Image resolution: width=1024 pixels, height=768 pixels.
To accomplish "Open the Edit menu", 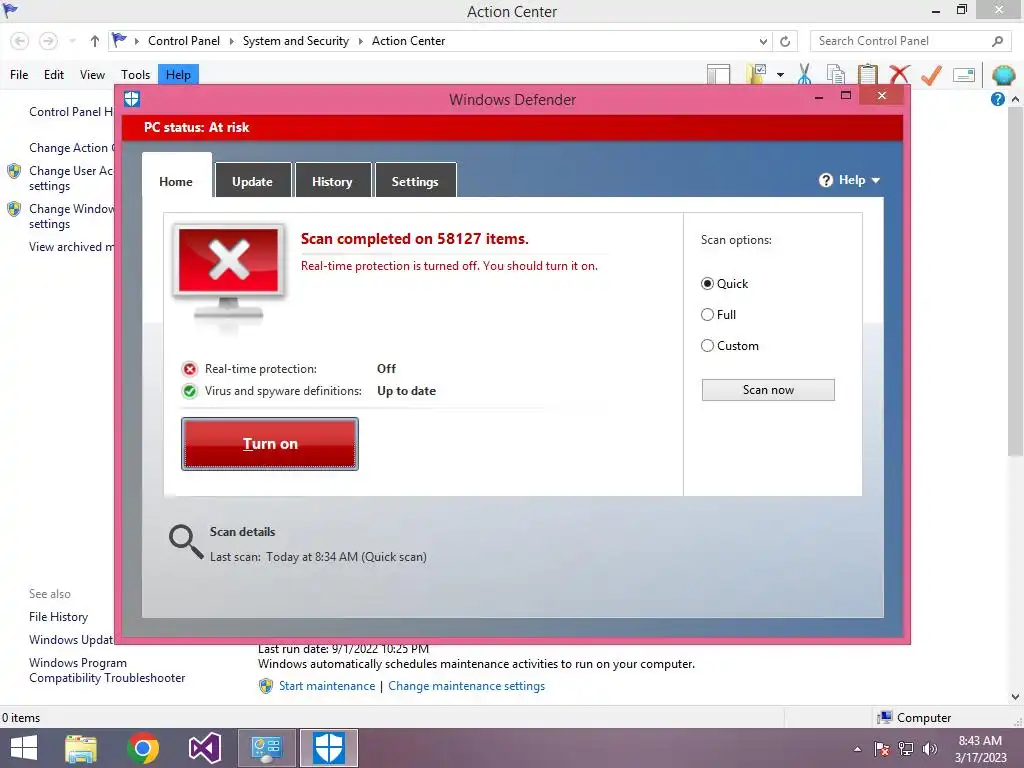I will (54, 75).
